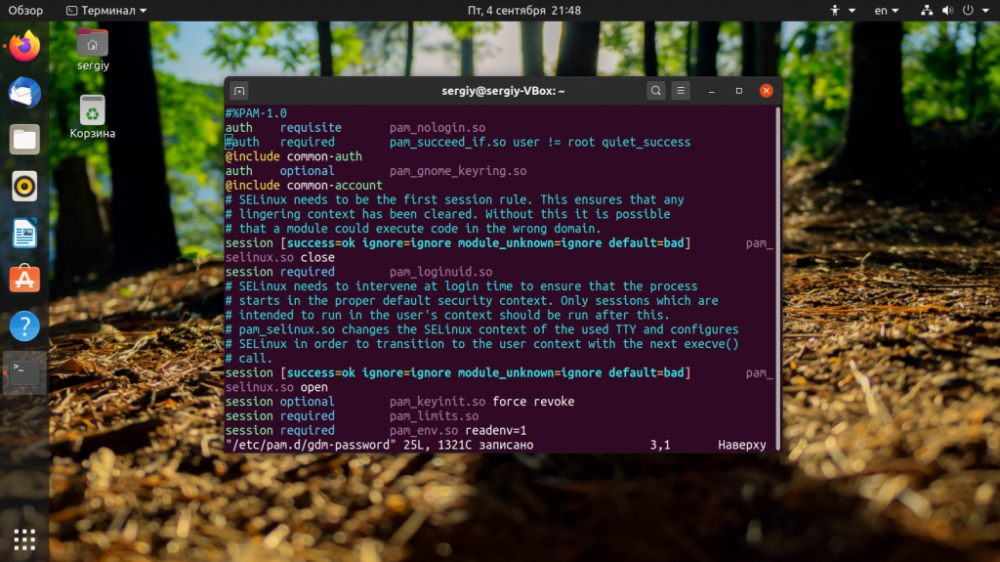This screenshot has width=1000, height=562.
Task: Open the accessibility menu in top bar
Action: [x=842, y=10]
